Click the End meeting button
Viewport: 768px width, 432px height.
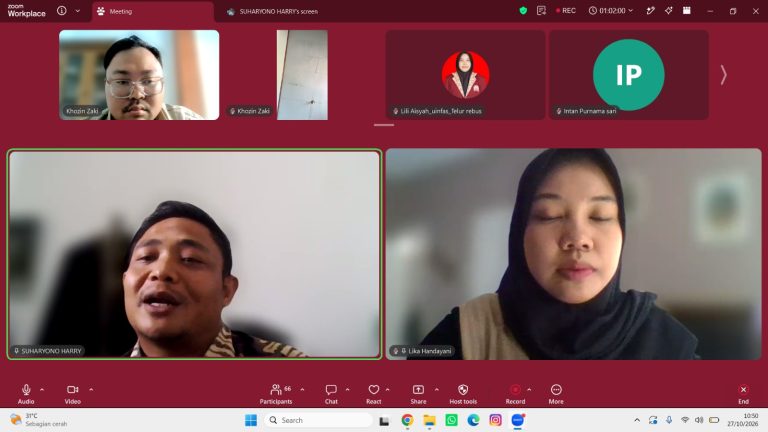pyautogui.click(x=744, y=394)
